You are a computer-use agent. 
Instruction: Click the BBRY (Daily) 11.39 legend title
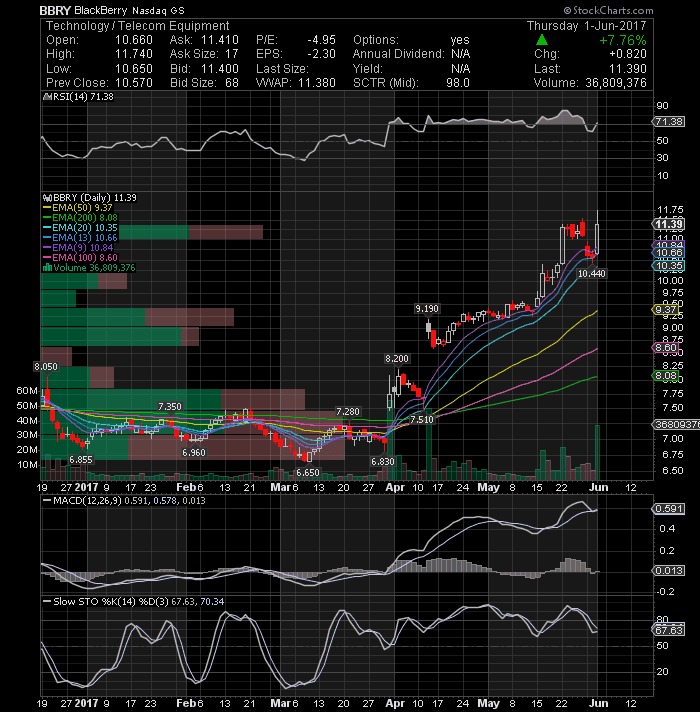click(94, 198)
